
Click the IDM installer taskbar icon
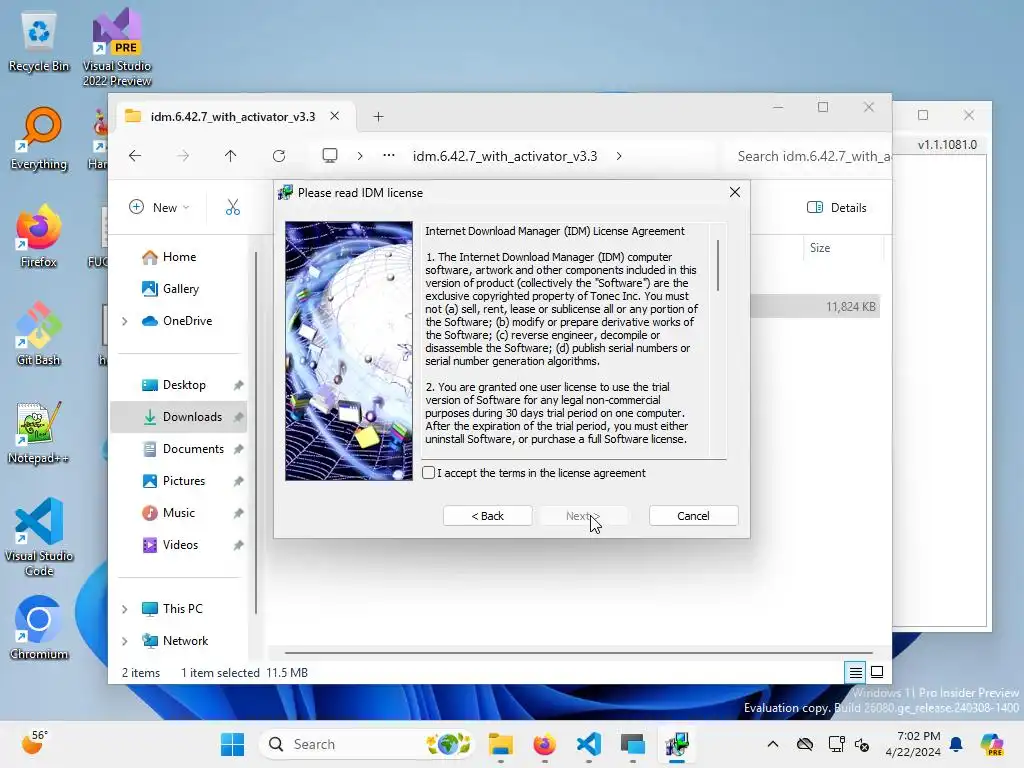click(677, 744)
